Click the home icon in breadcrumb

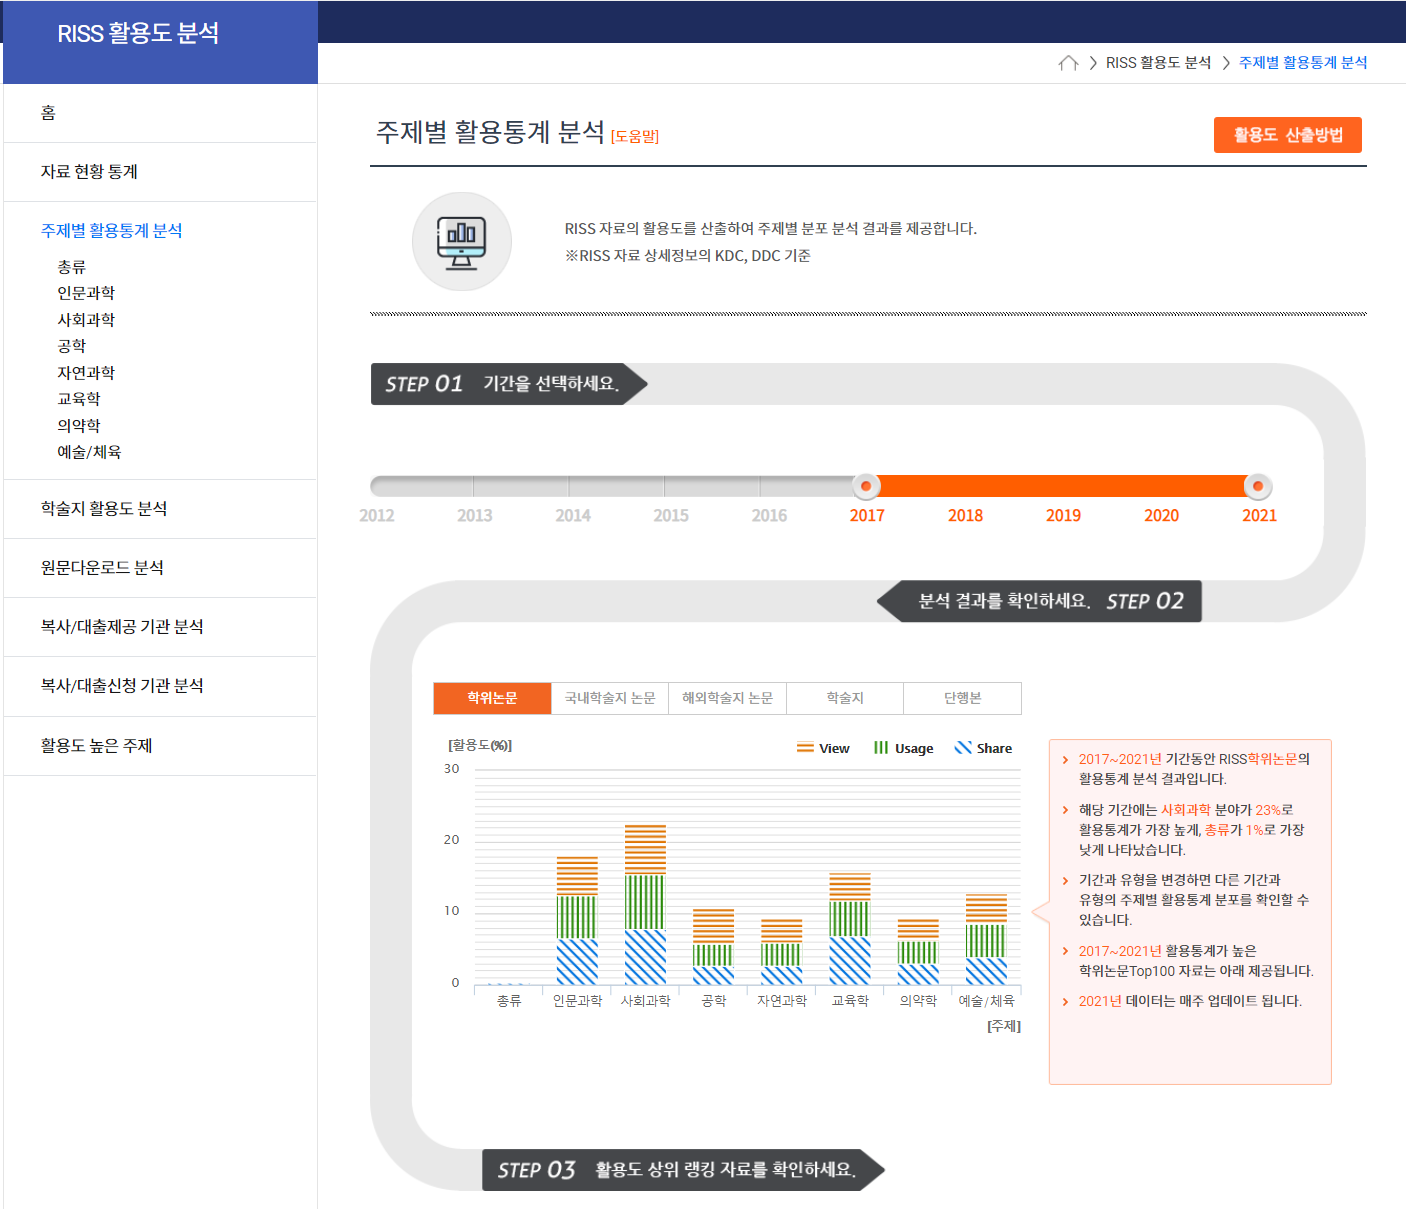coord(1068,63)
